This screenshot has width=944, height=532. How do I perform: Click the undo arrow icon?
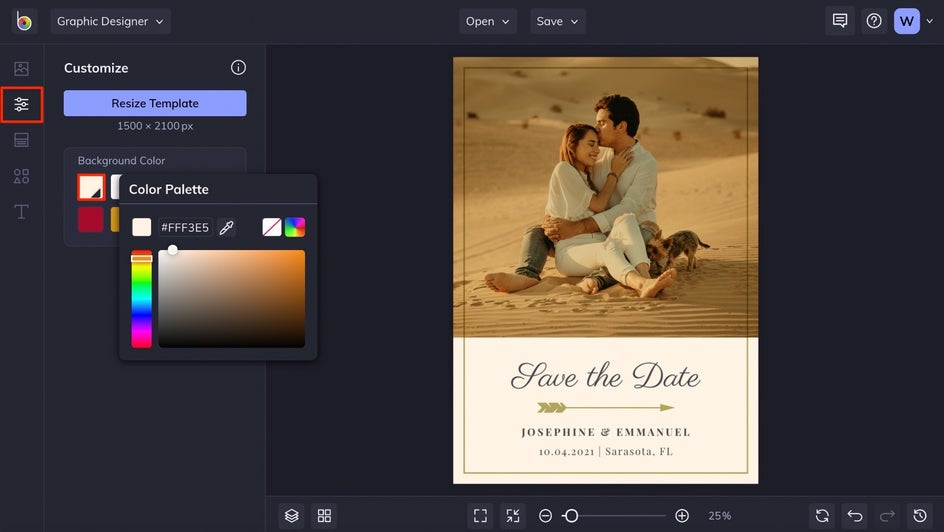click(855, 515)
